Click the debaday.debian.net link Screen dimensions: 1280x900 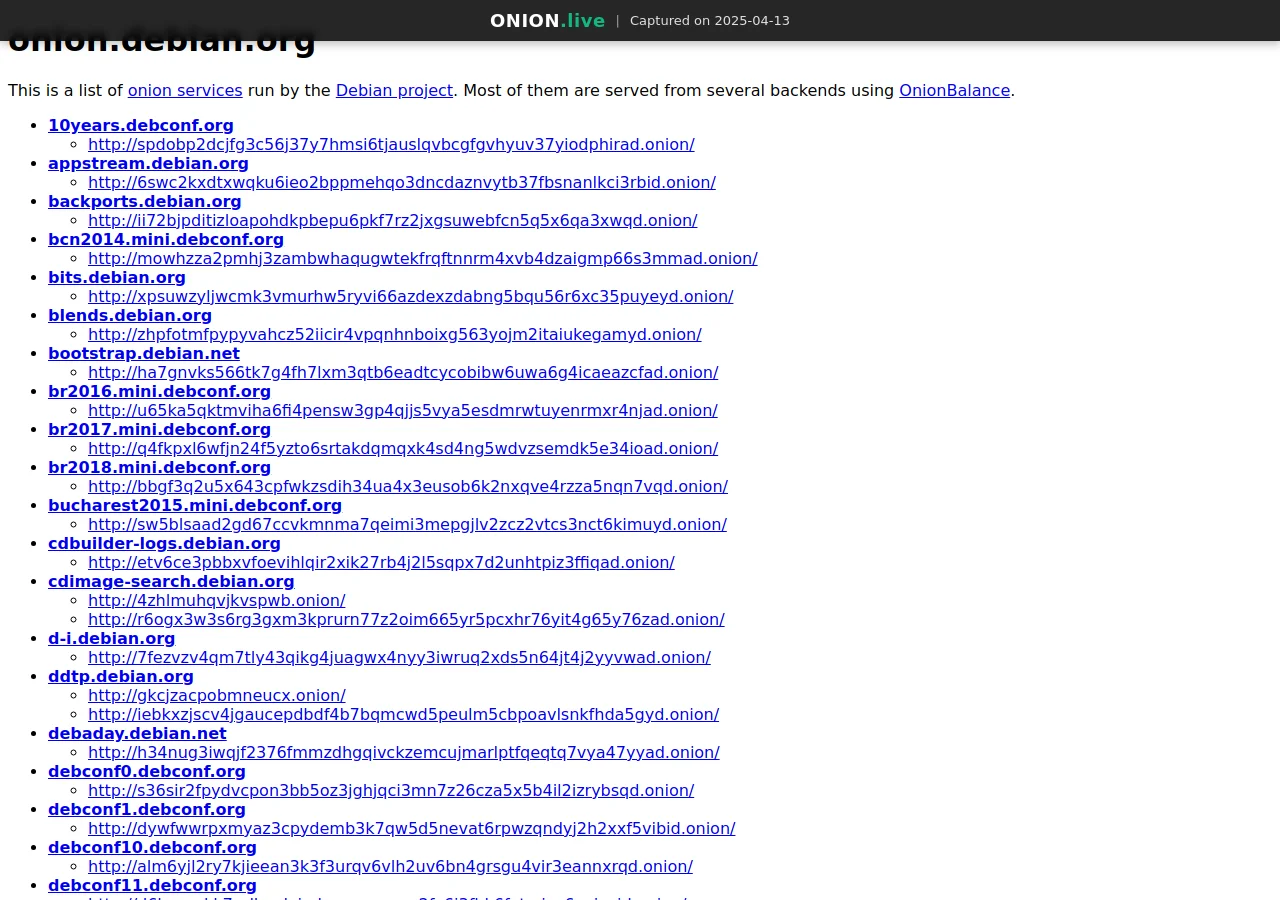pyautogui.click(x=137, y=733)
